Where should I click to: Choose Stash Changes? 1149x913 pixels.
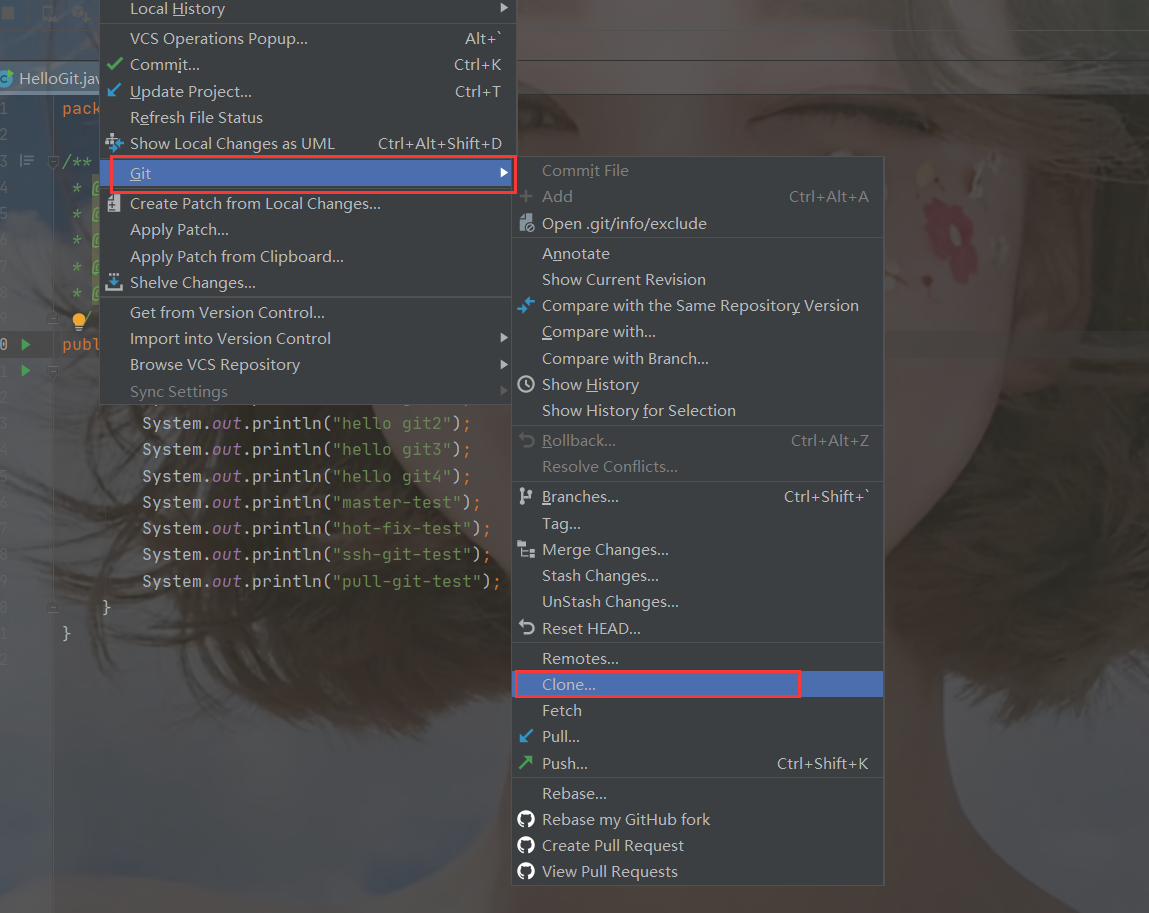point(698,575)
